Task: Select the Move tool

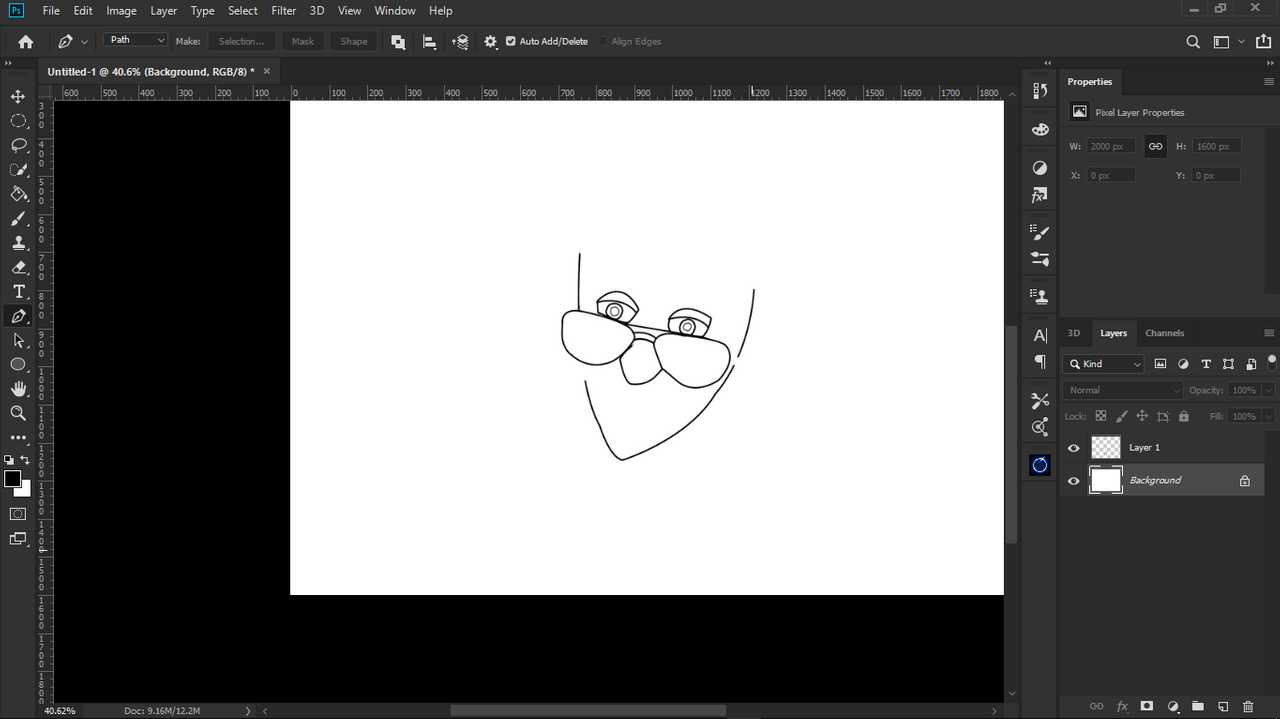Action: 18,96
